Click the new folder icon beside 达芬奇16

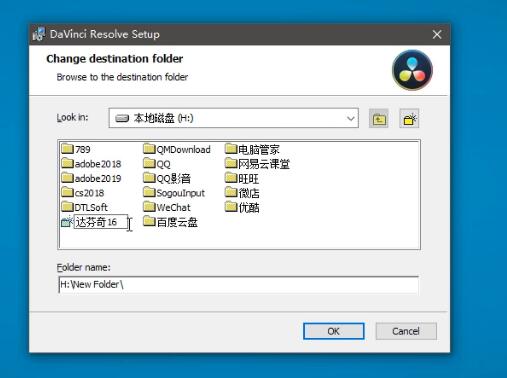(x=67, y=222)
